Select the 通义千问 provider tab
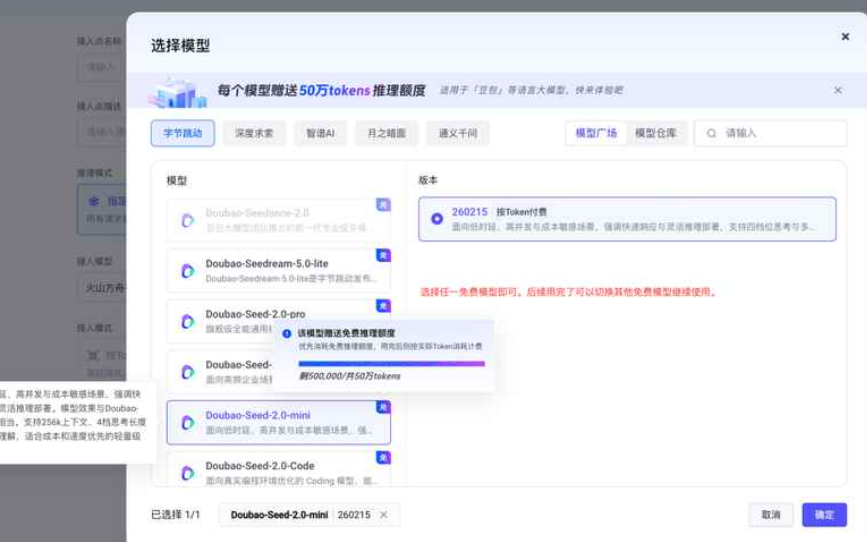The width and height of the screenshot is (867, 542). pos(458,133)
